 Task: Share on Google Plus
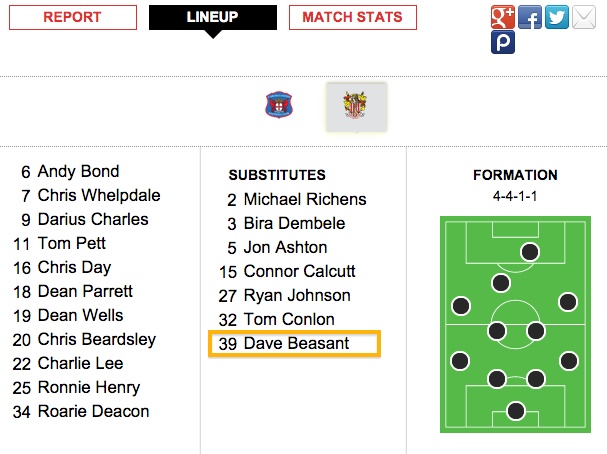point(503,17)
